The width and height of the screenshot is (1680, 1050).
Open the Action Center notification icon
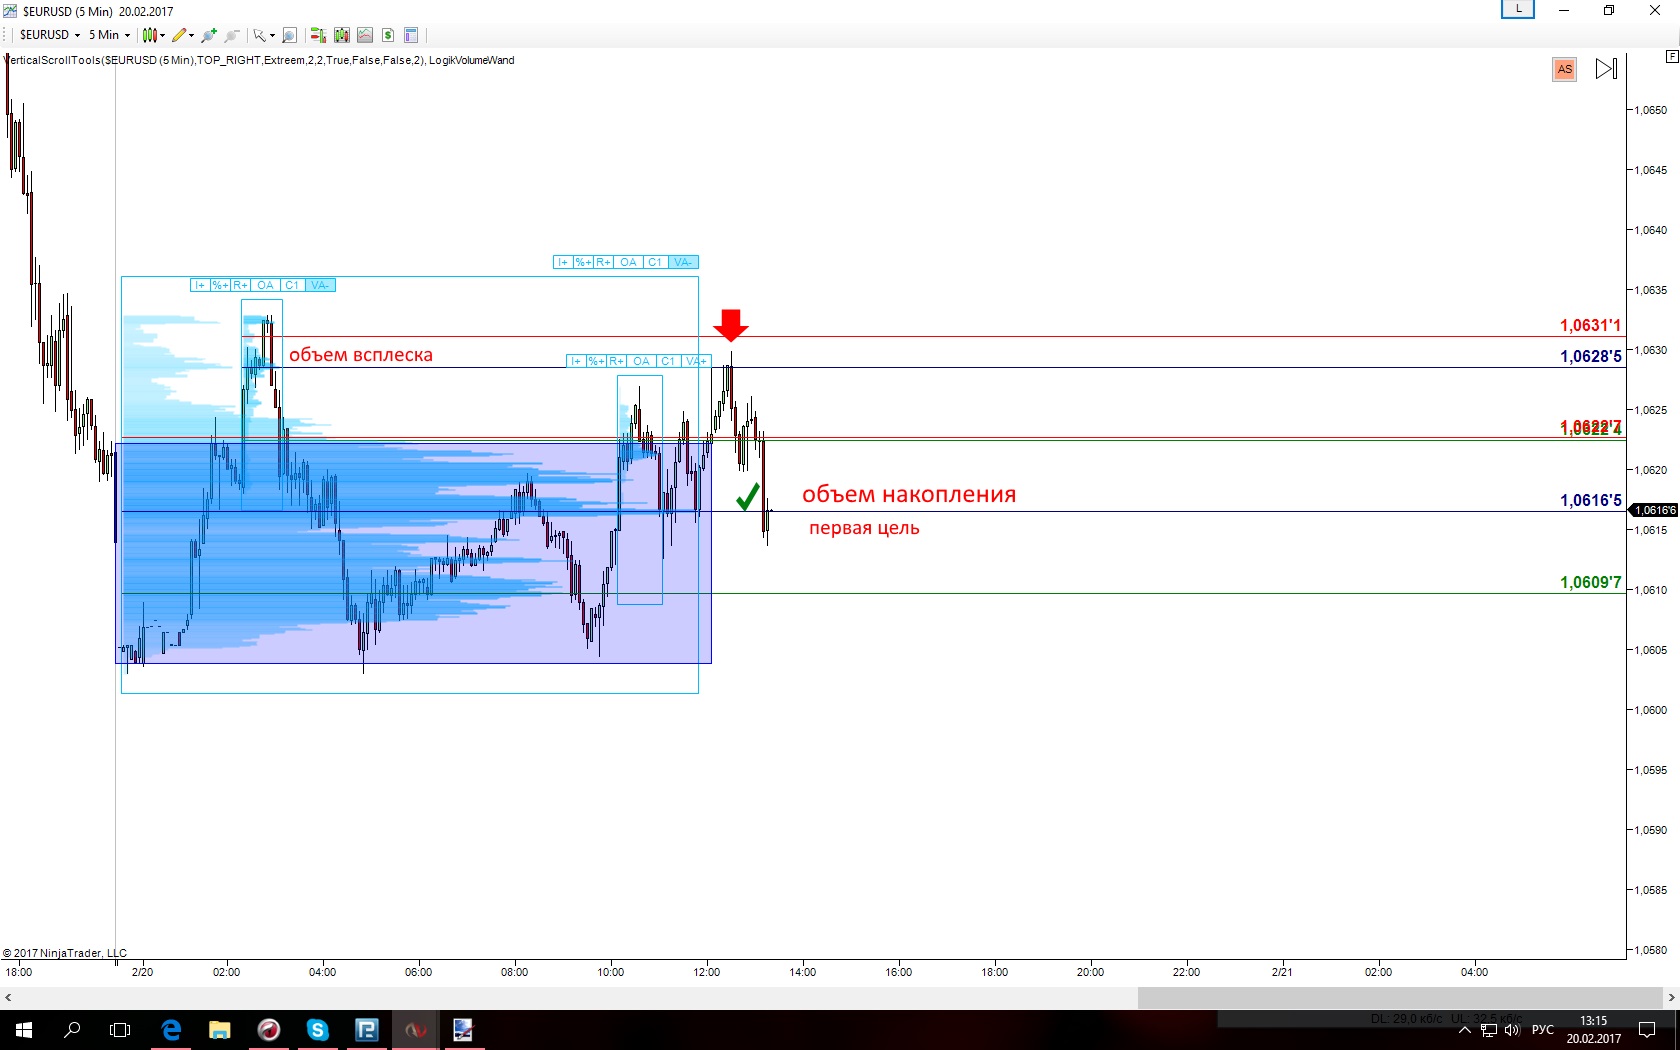coord(1647,1030)
